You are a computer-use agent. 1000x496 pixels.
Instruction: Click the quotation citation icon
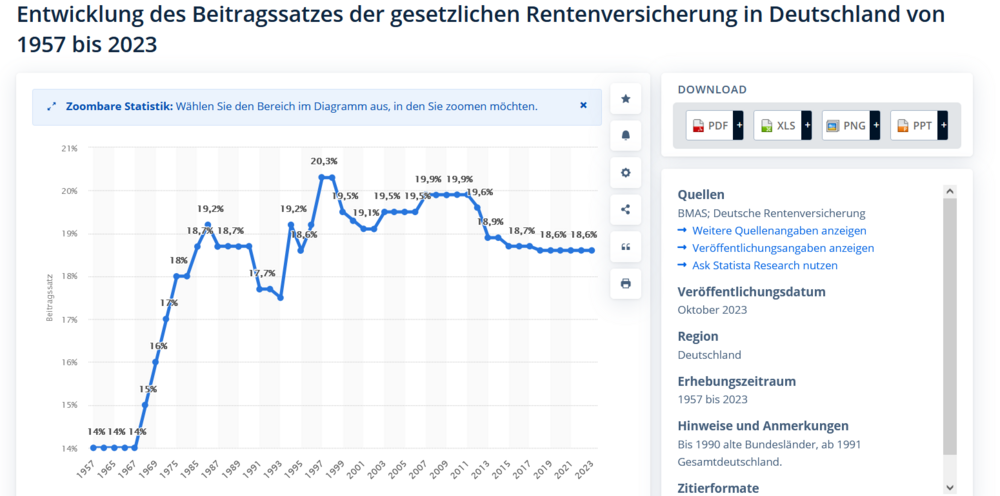click(x=626, y=247)
